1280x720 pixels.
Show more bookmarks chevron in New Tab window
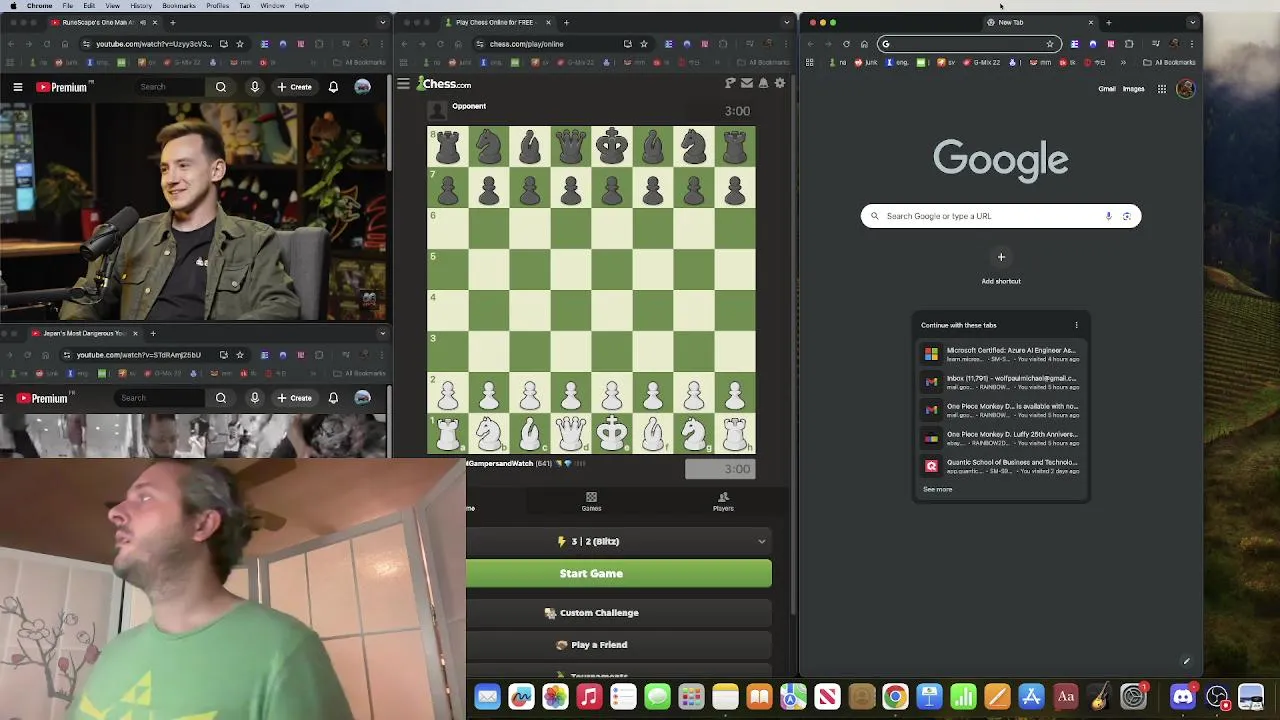tap(1123, 62)
